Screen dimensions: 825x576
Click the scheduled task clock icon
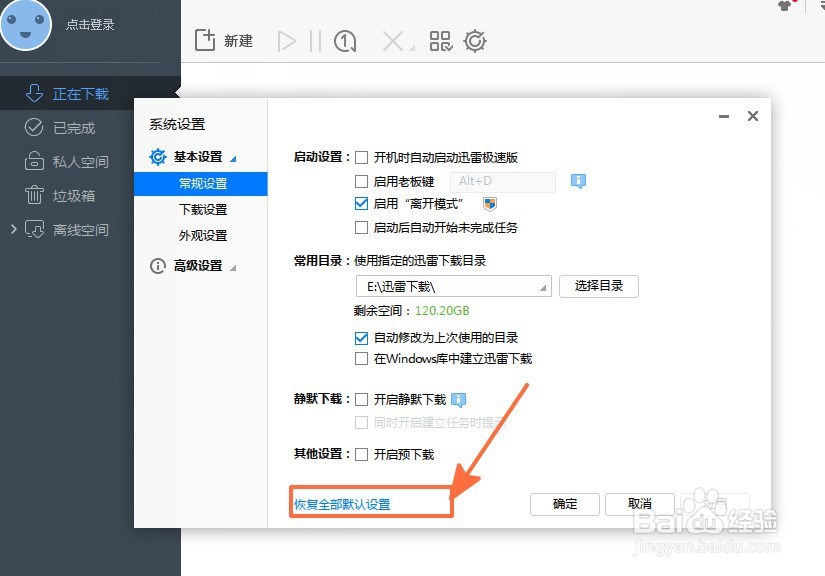pos(345,41)
